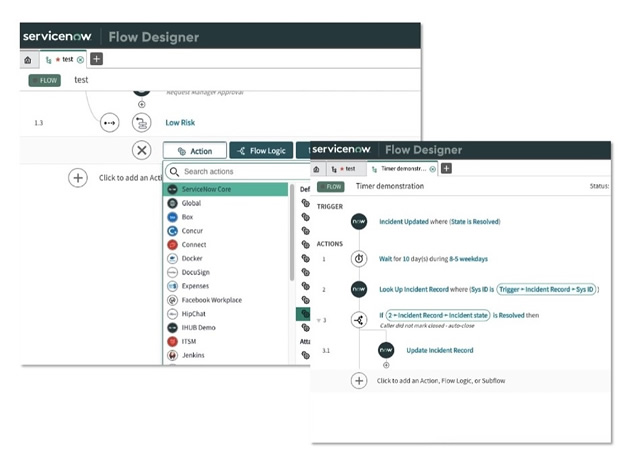Click the If flow logic icon for step 3
Viewport: 630px width, 460px height.
[359, 320]
